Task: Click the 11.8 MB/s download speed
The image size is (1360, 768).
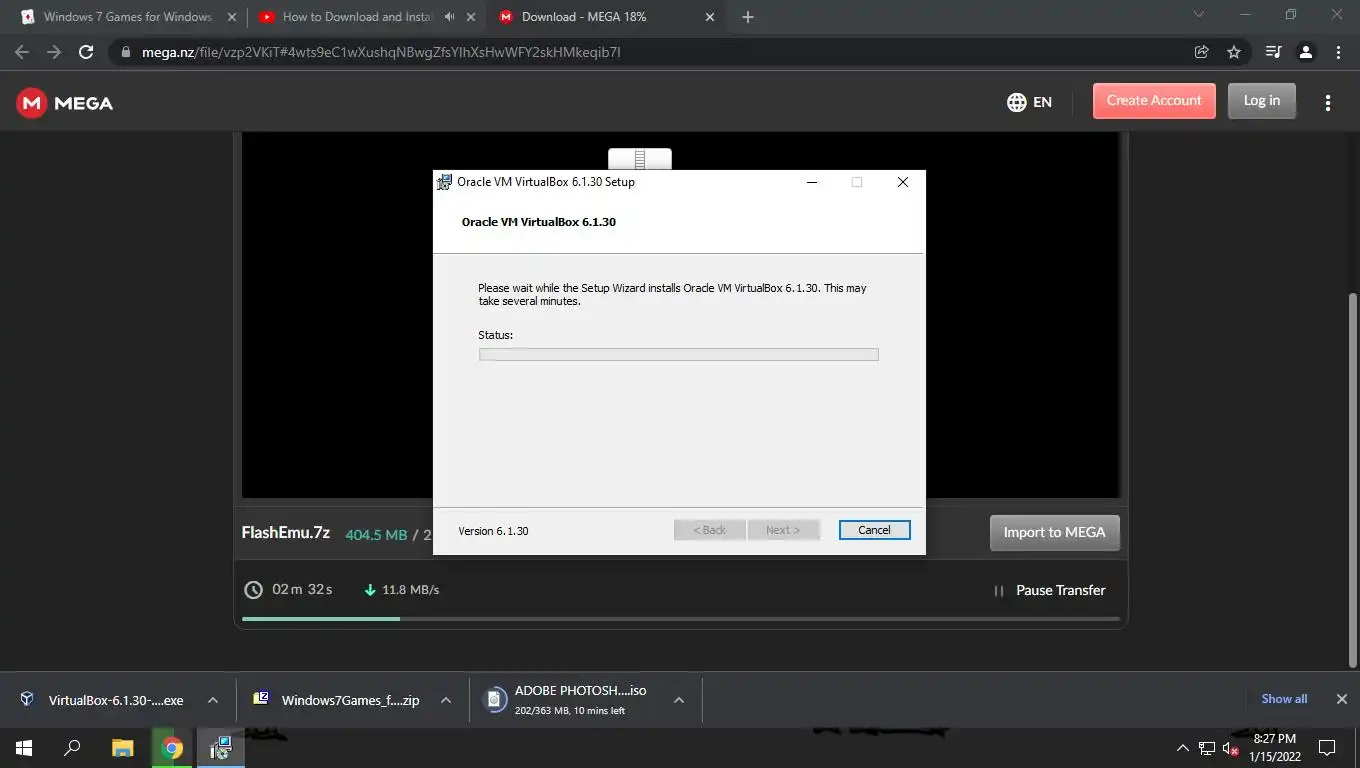Action: [x=410, y=590]
